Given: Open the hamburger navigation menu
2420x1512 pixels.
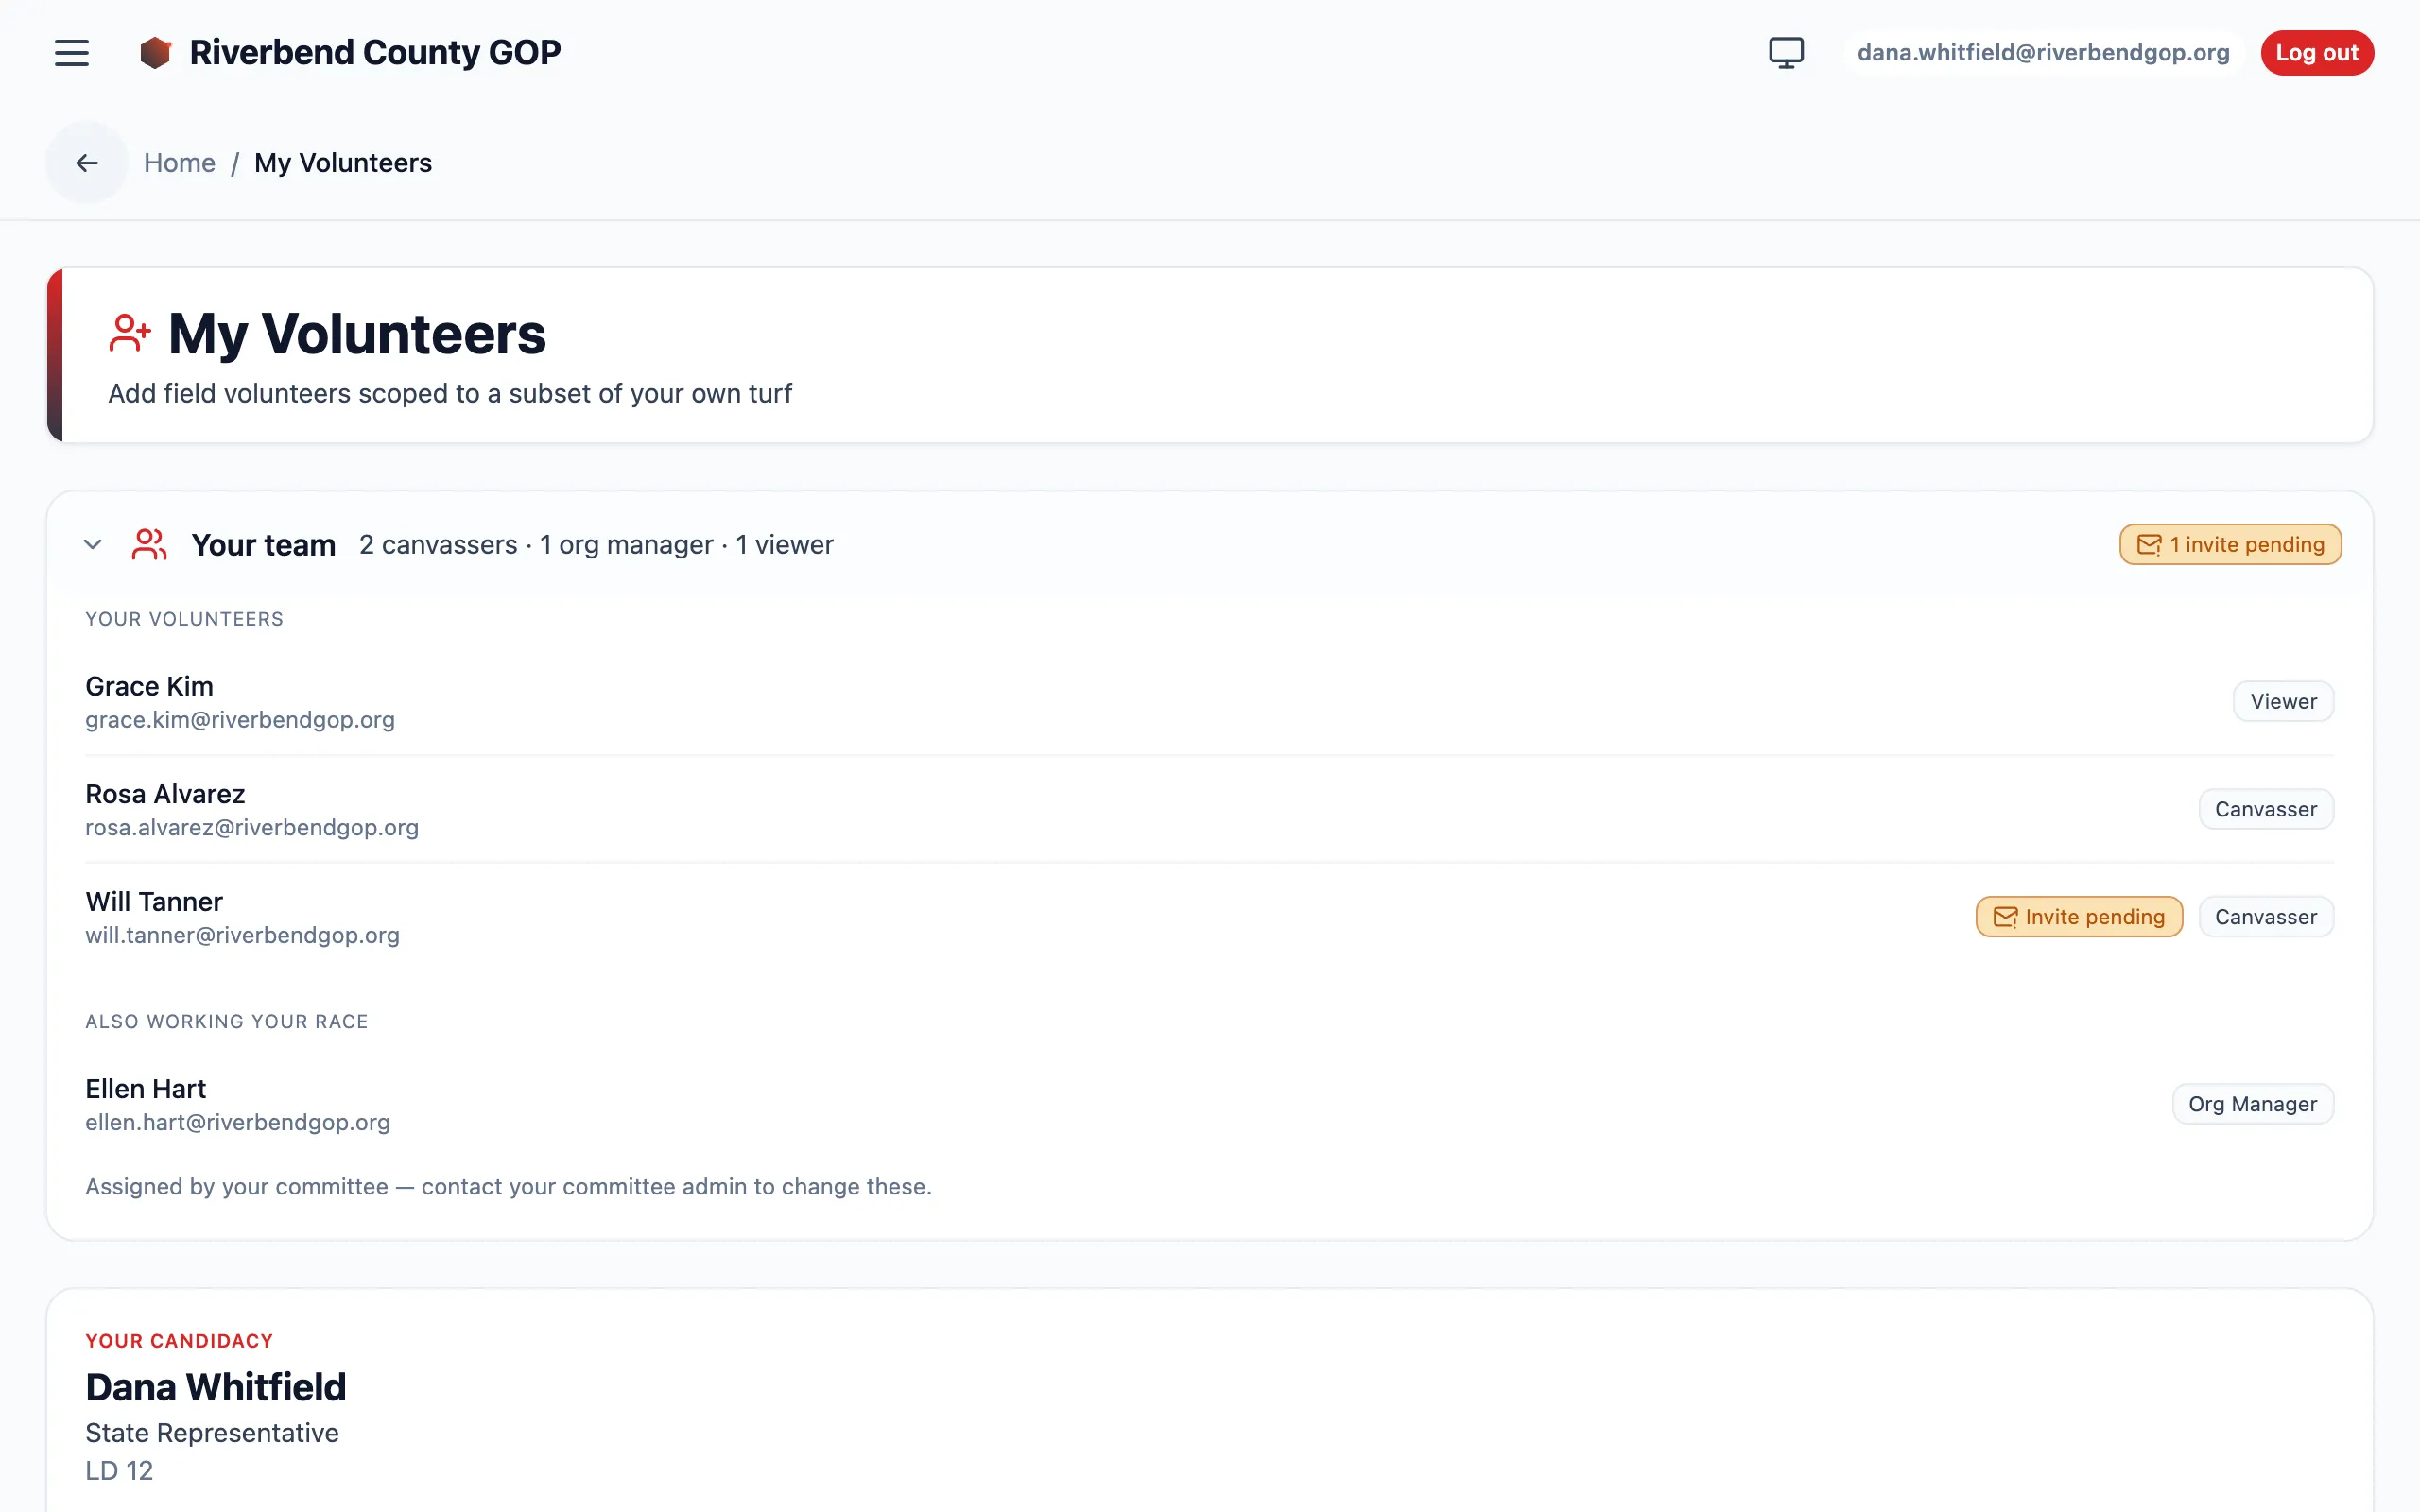Looking at the screenshot, I should (x=72, y=53).
